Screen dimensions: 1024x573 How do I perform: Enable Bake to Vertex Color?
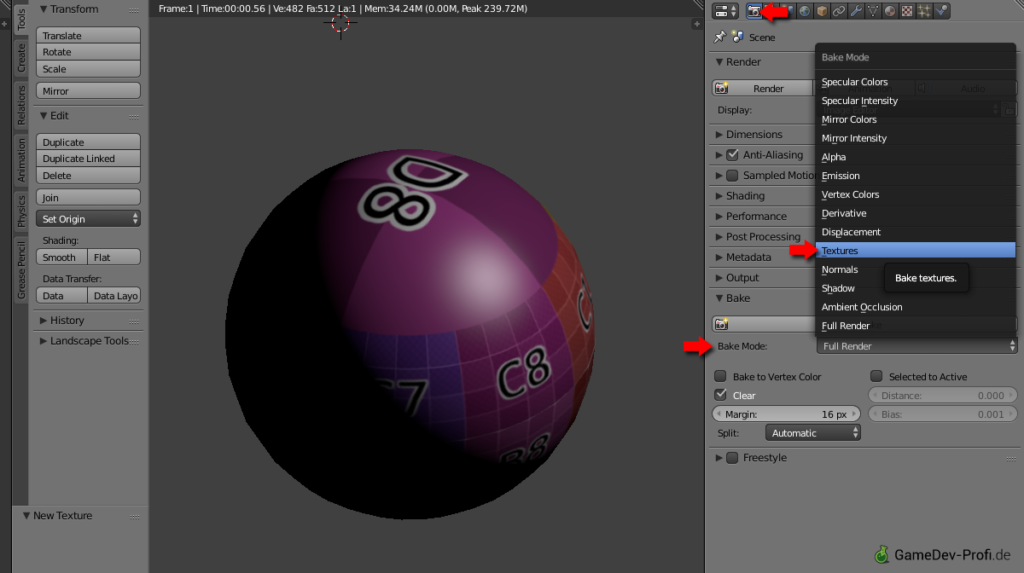pyautogui.click(x=720, y=376)
